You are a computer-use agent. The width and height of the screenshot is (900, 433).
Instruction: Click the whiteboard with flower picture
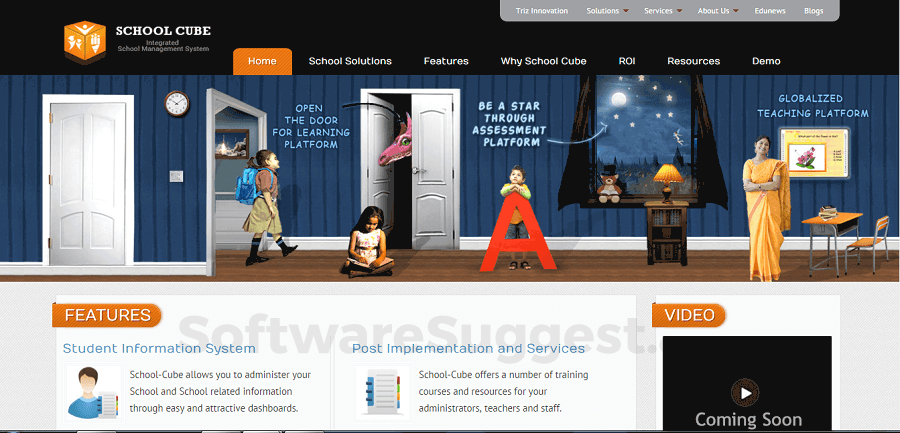pos(815,153)
